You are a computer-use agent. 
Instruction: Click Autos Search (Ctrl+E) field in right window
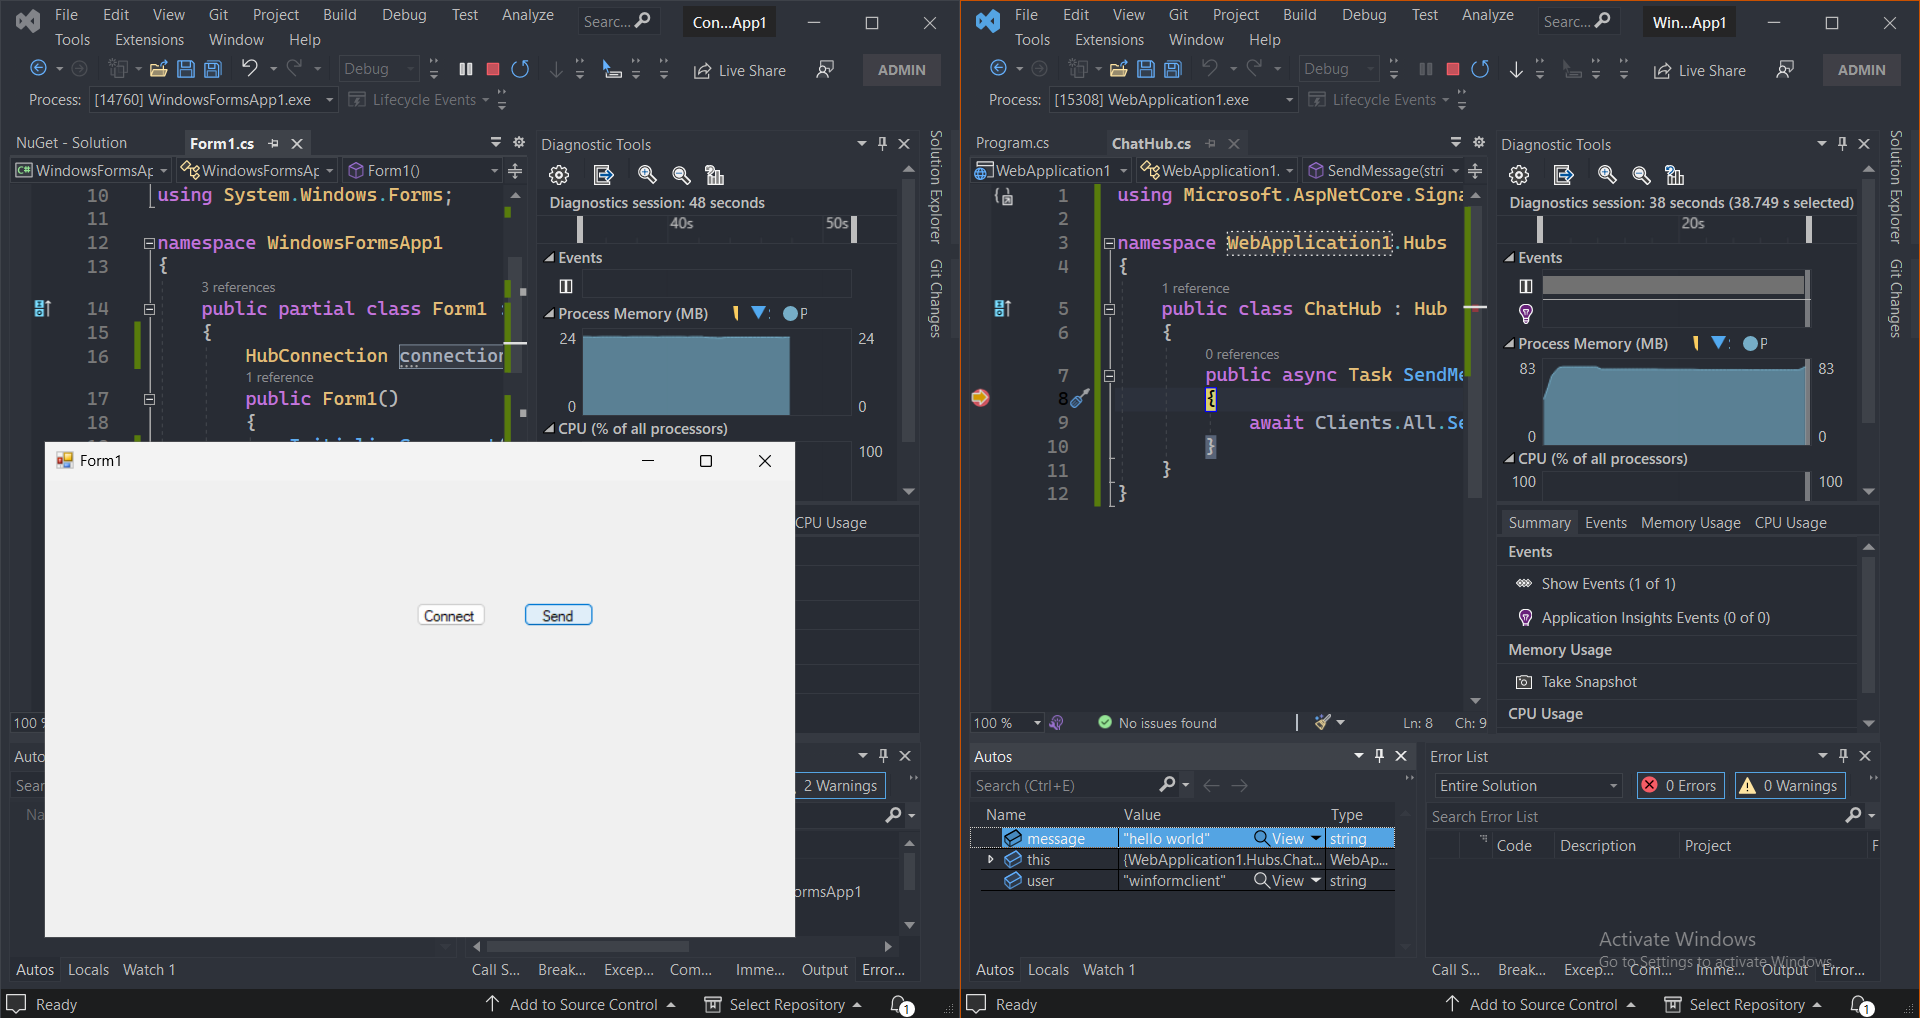click(x=1065, y=786)
